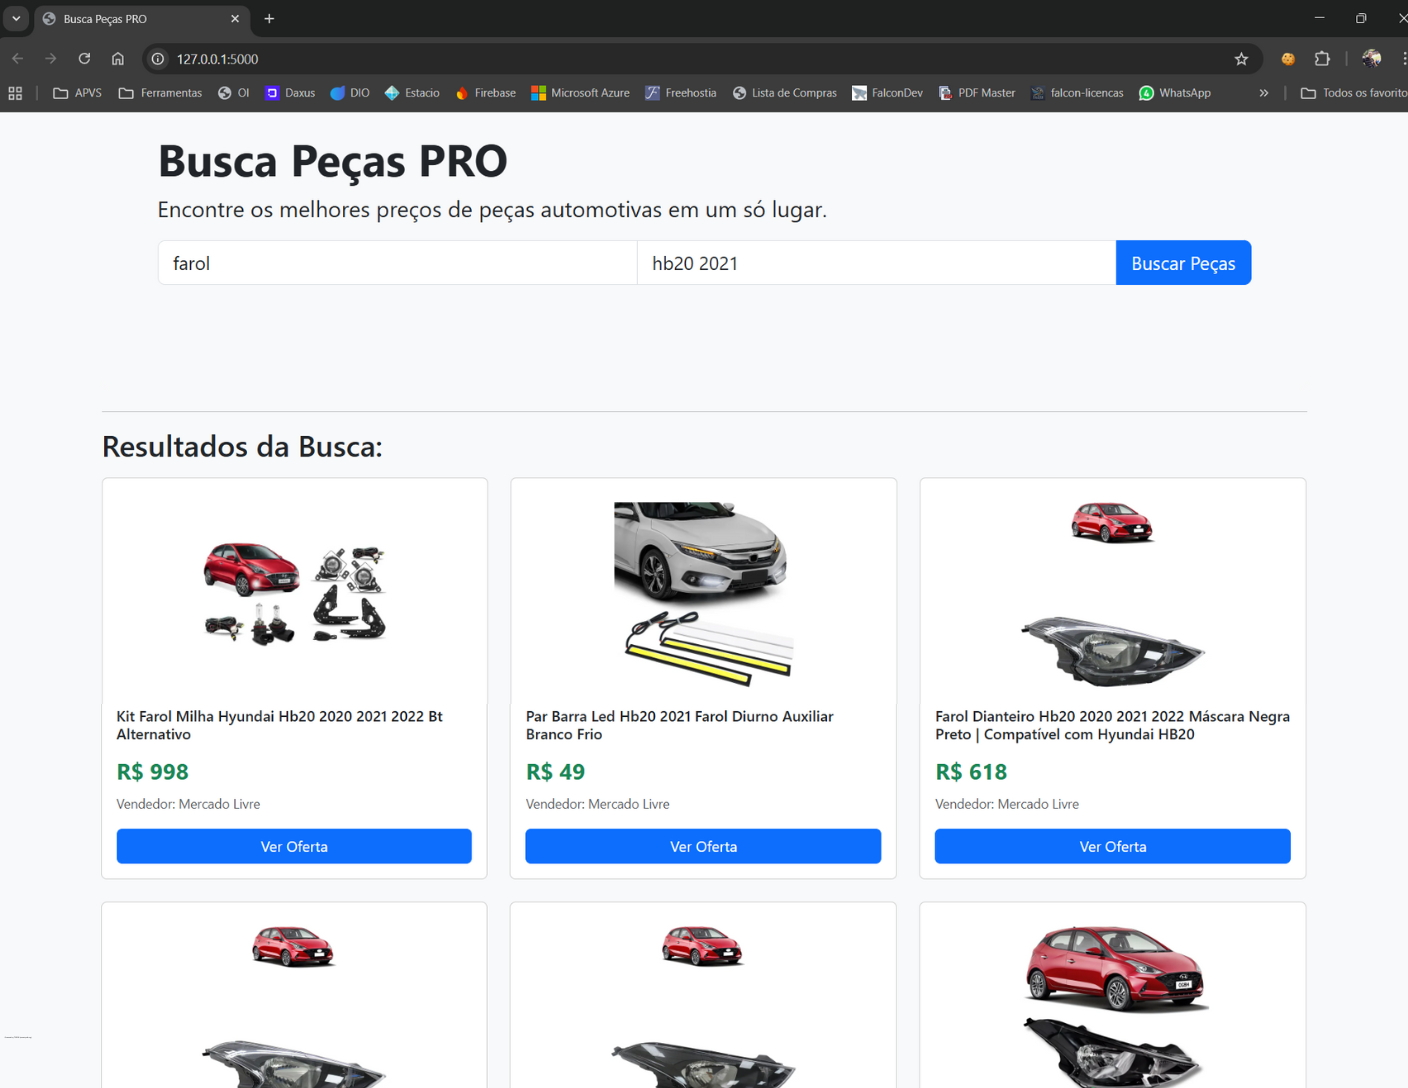Open the browser extensions puzzle icon
Screen dimensions: 1408x1088
(1322, 59)
